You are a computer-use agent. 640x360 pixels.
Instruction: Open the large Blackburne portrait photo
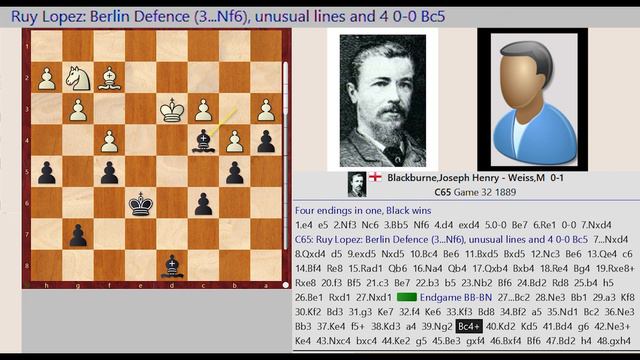click(x=383, y=100)
